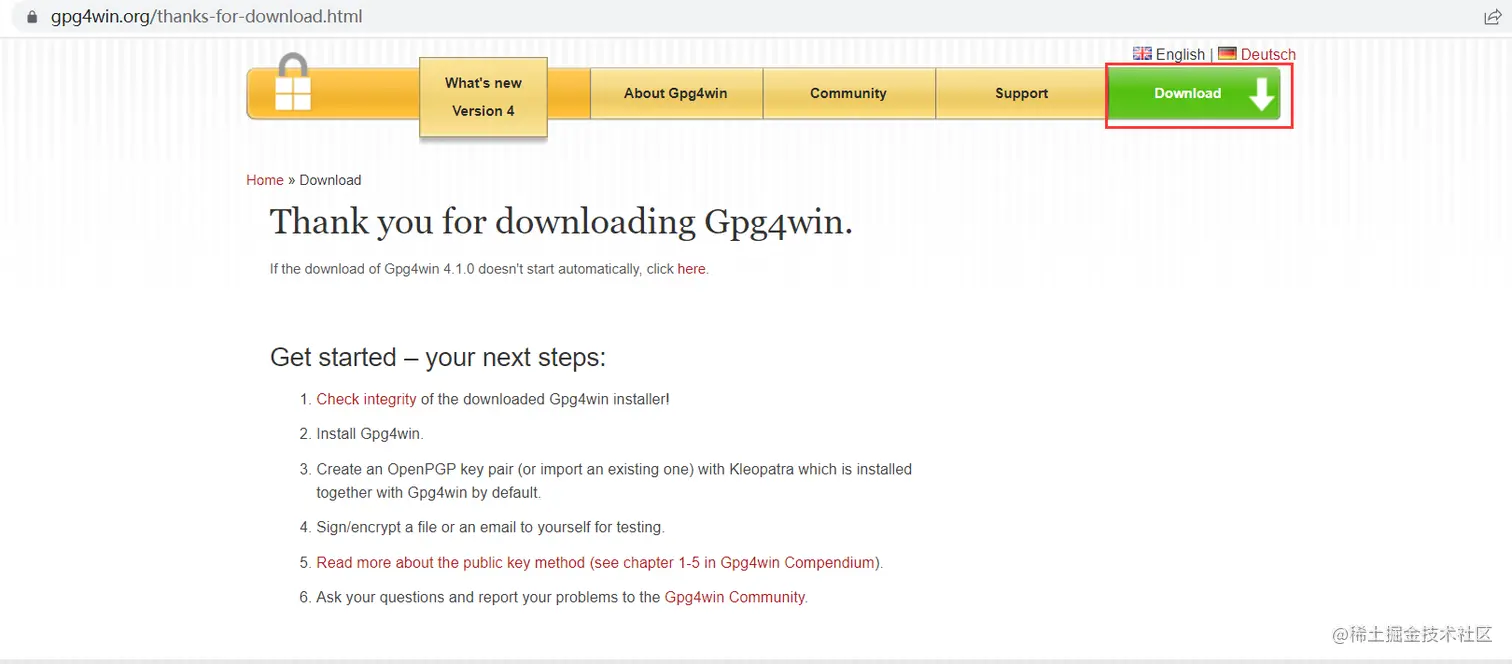Open the What's new Version 4 tab
The image size is (1512, 664).
[x=484, y=97]
